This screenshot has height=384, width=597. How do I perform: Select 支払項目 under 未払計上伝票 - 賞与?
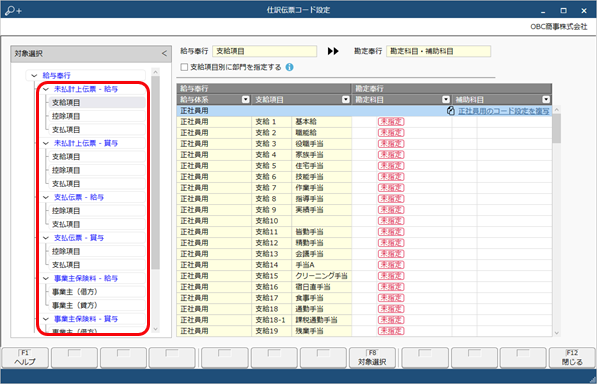point(97,184)
